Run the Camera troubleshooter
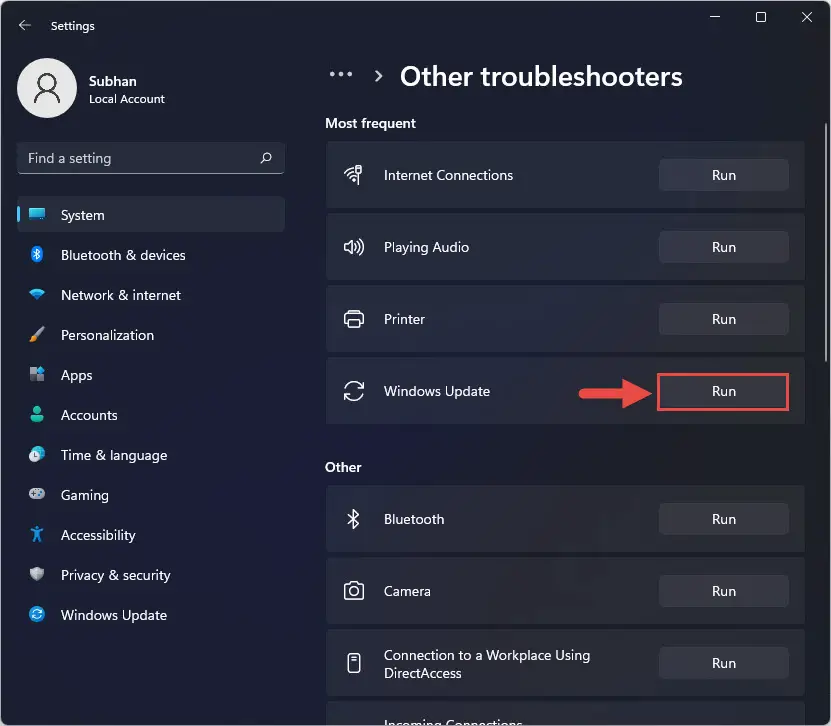Image resolution: width=831 pixels, height=726 pixels. [723, 591]
